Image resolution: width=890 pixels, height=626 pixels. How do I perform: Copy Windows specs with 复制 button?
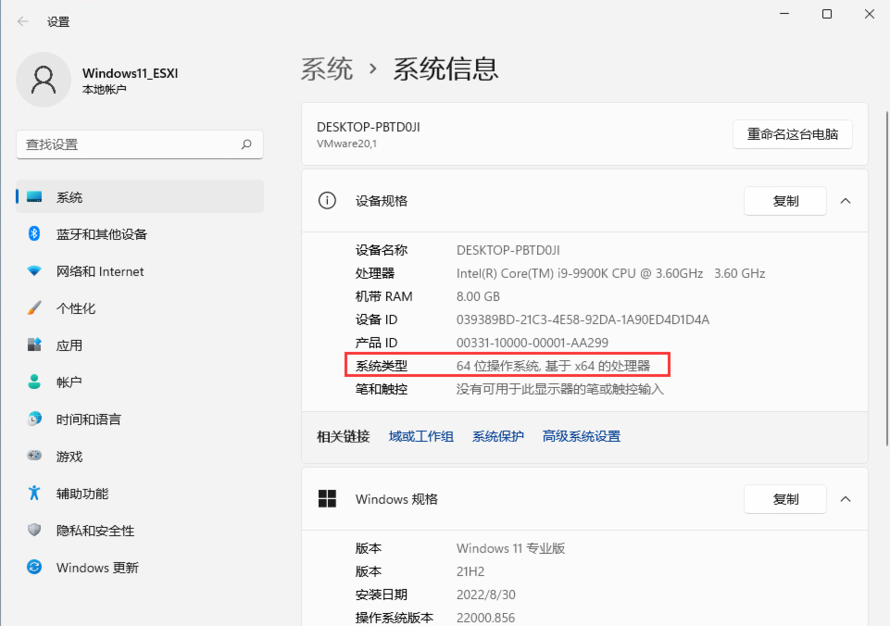coord(785,499)
